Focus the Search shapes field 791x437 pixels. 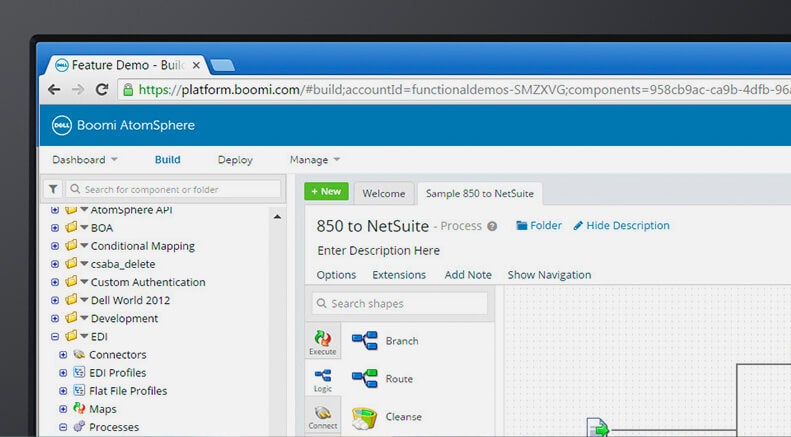pos(400,304)
